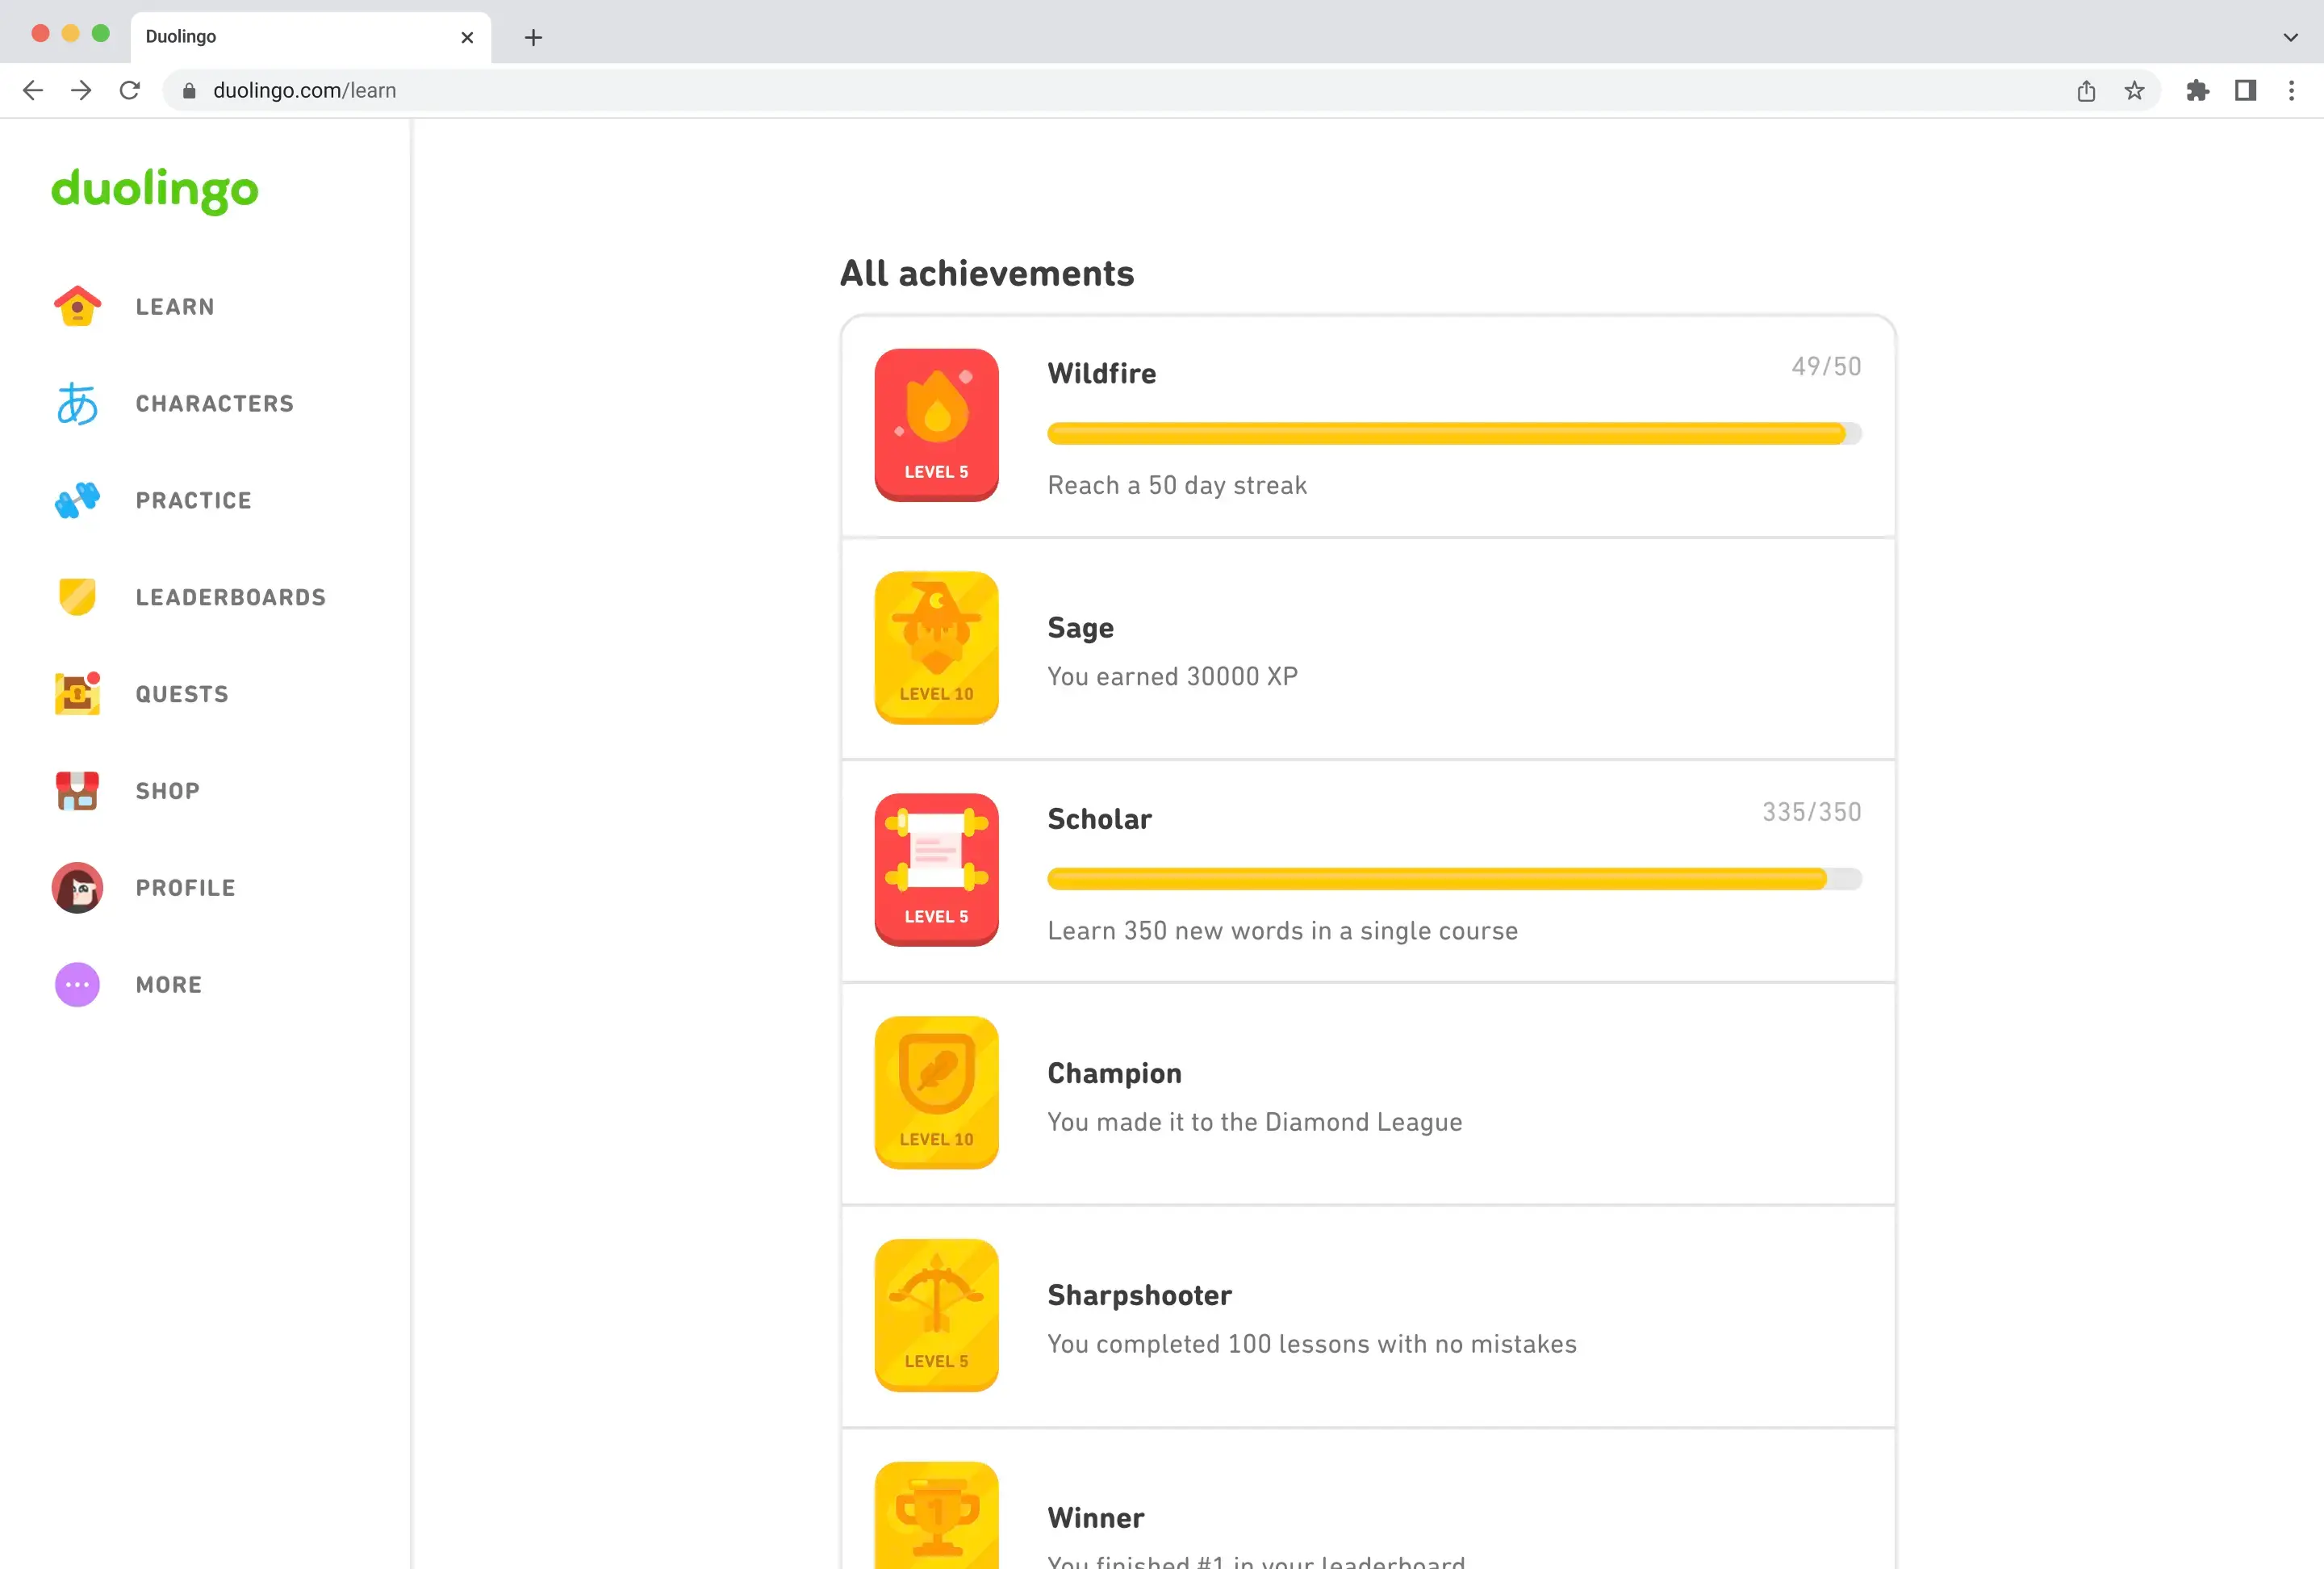Click the Scholar scroll badge

click(936, 870)
